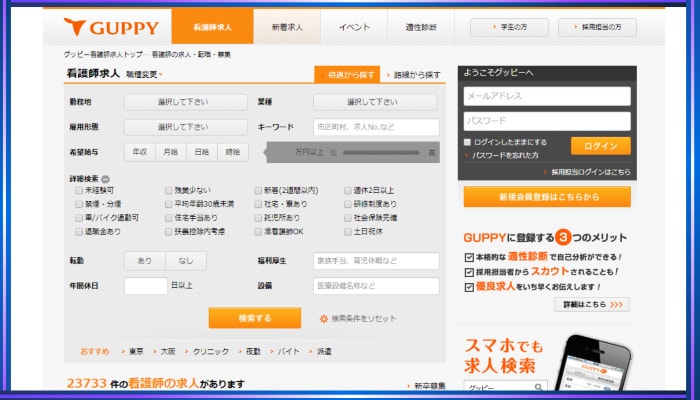
Task: Switch to 路線から探す tab
Action: (414, 75)
